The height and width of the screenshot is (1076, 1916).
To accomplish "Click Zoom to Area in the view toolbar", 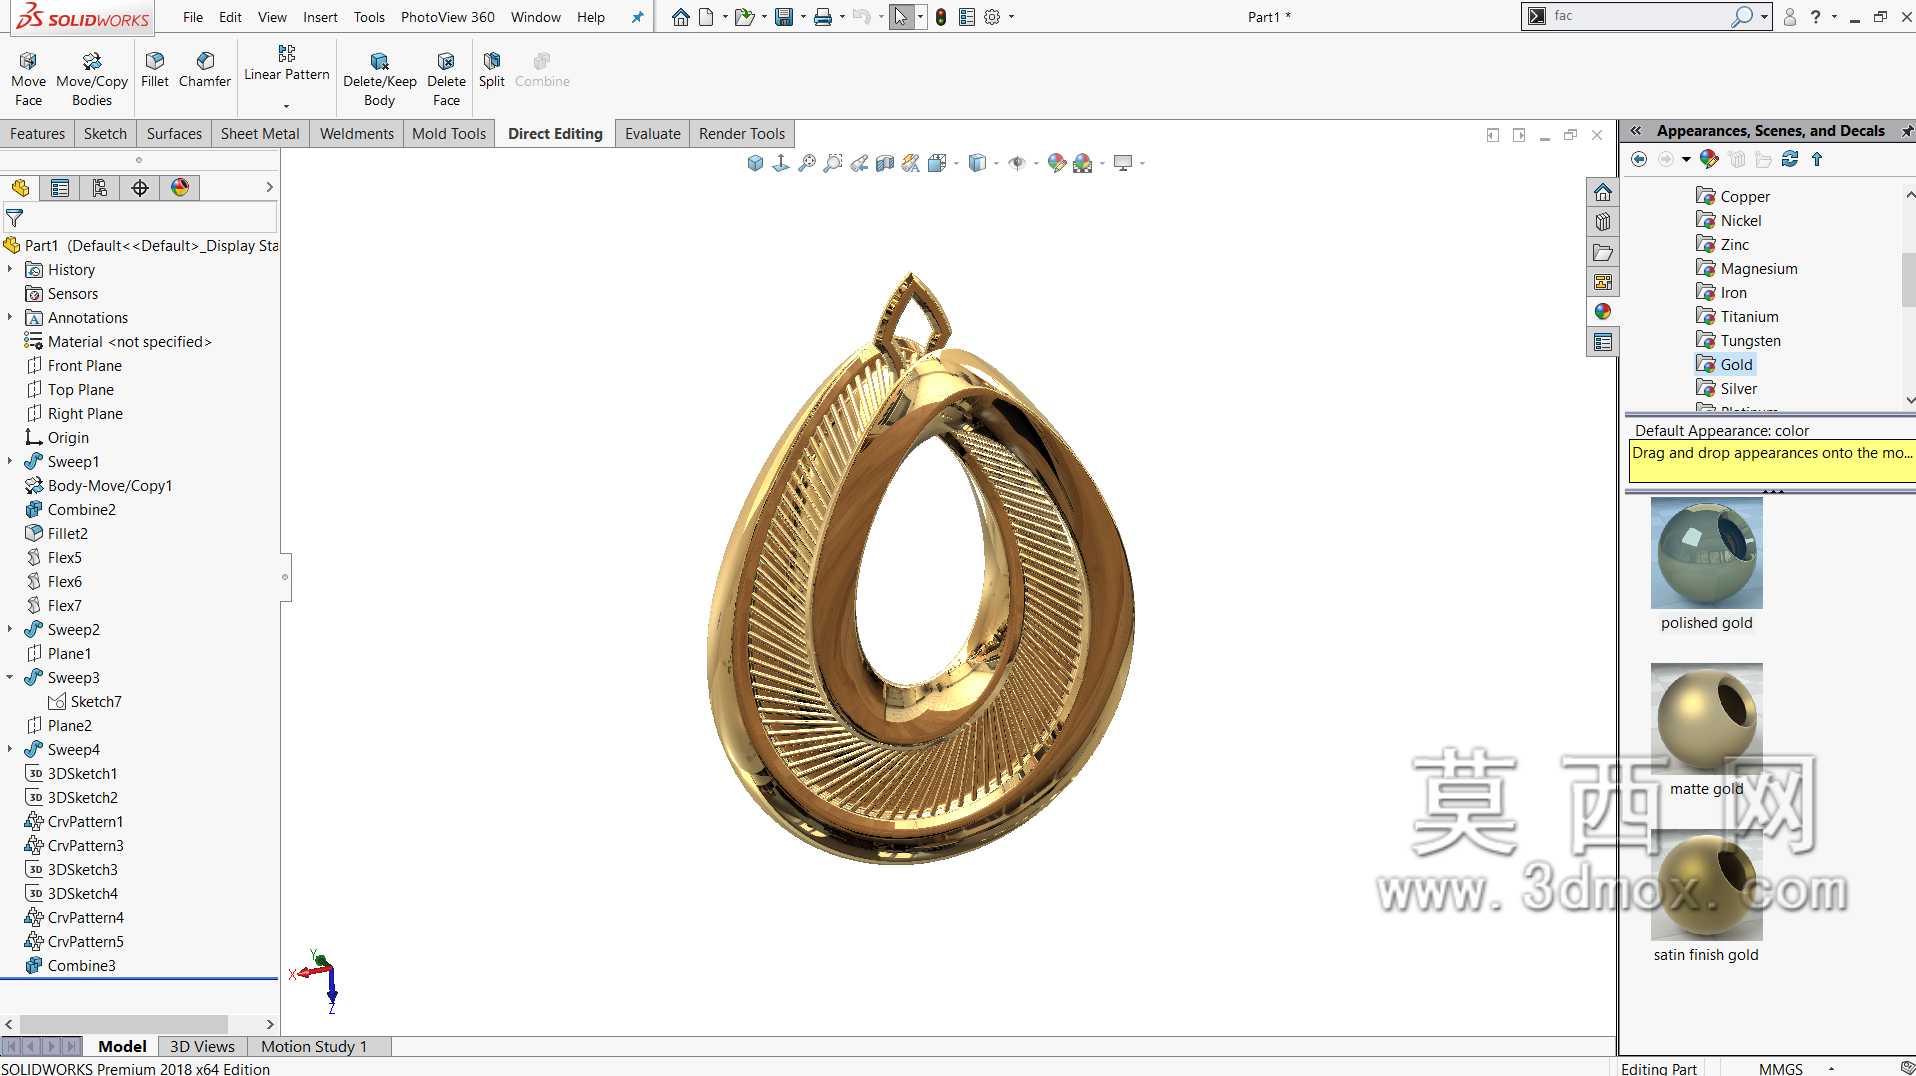I will [833, 163].
